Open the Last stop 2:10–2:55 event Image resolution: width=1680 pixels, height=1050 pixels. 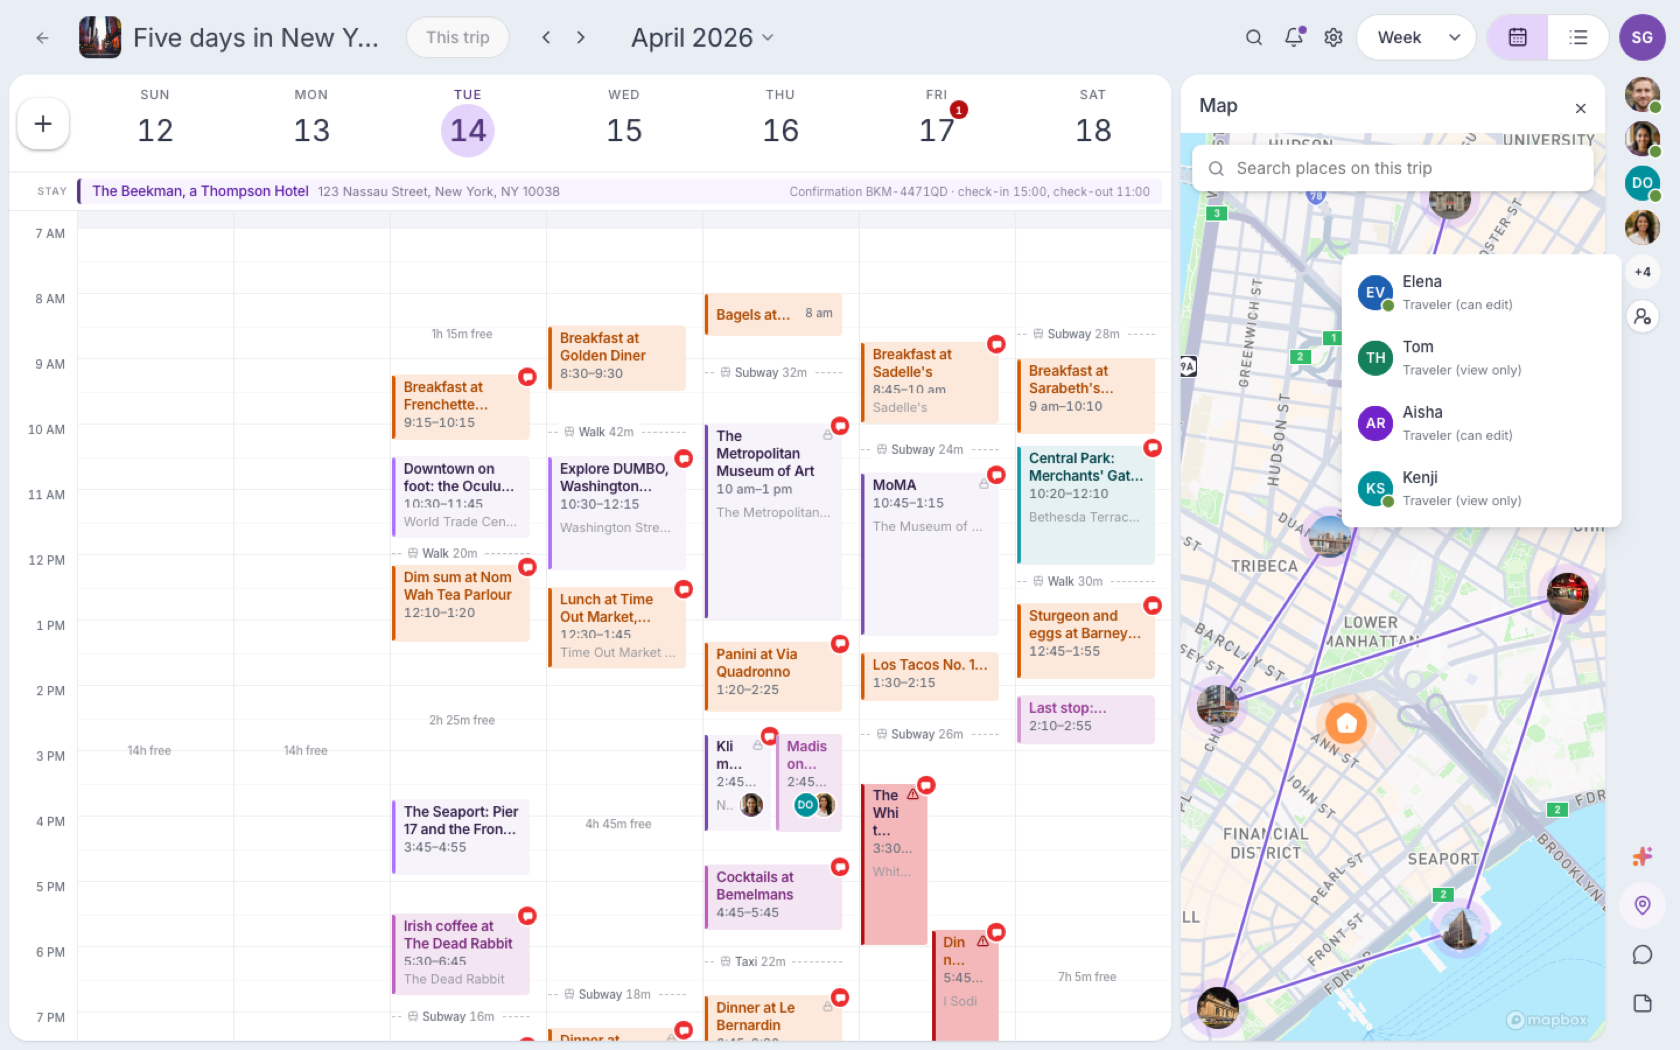coord(1086,719)
